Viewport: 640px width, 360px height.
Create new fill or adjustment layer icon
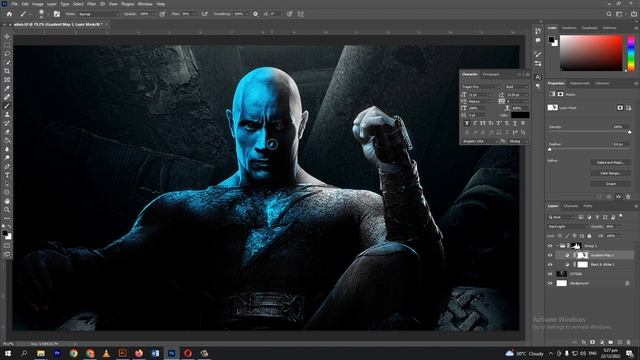click(x=601, y=342)
